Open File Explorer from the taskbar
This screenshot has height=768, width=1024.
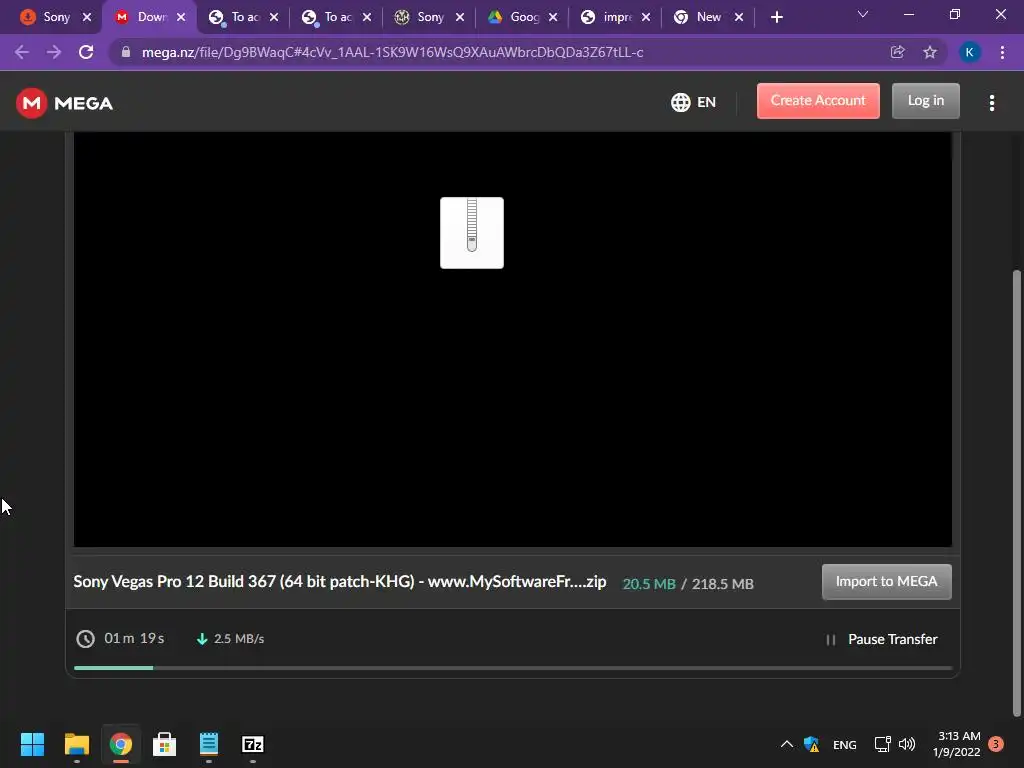pos(76,744)
